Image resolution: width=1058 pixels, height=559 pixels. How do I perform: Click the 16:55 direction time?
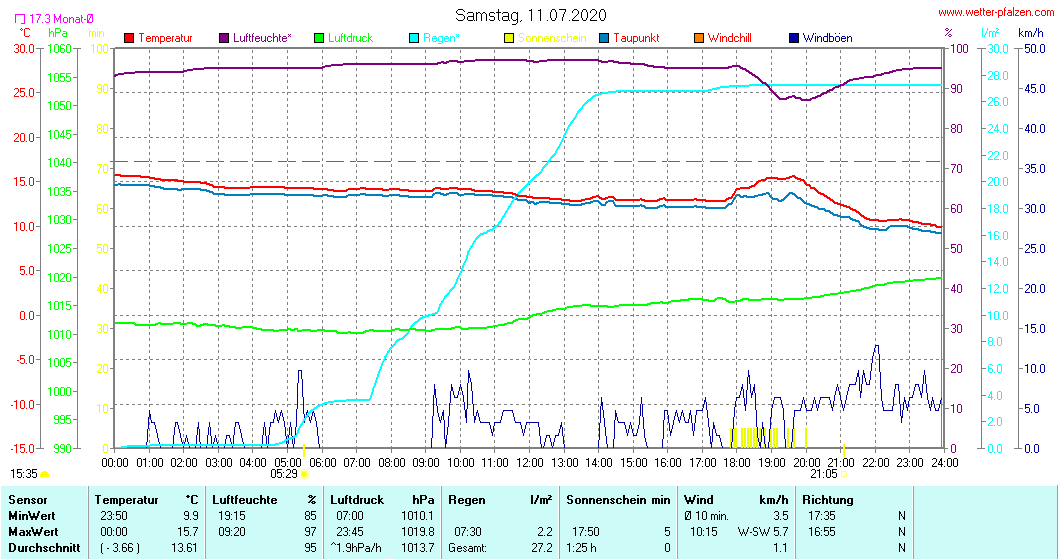[x=821, y=532]
